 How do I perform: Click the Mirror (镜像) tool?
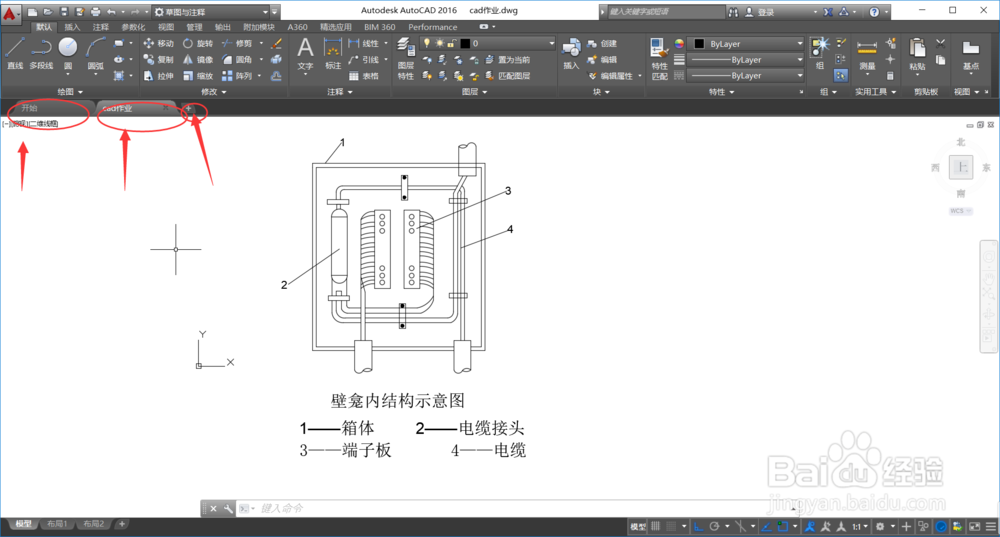198,59
